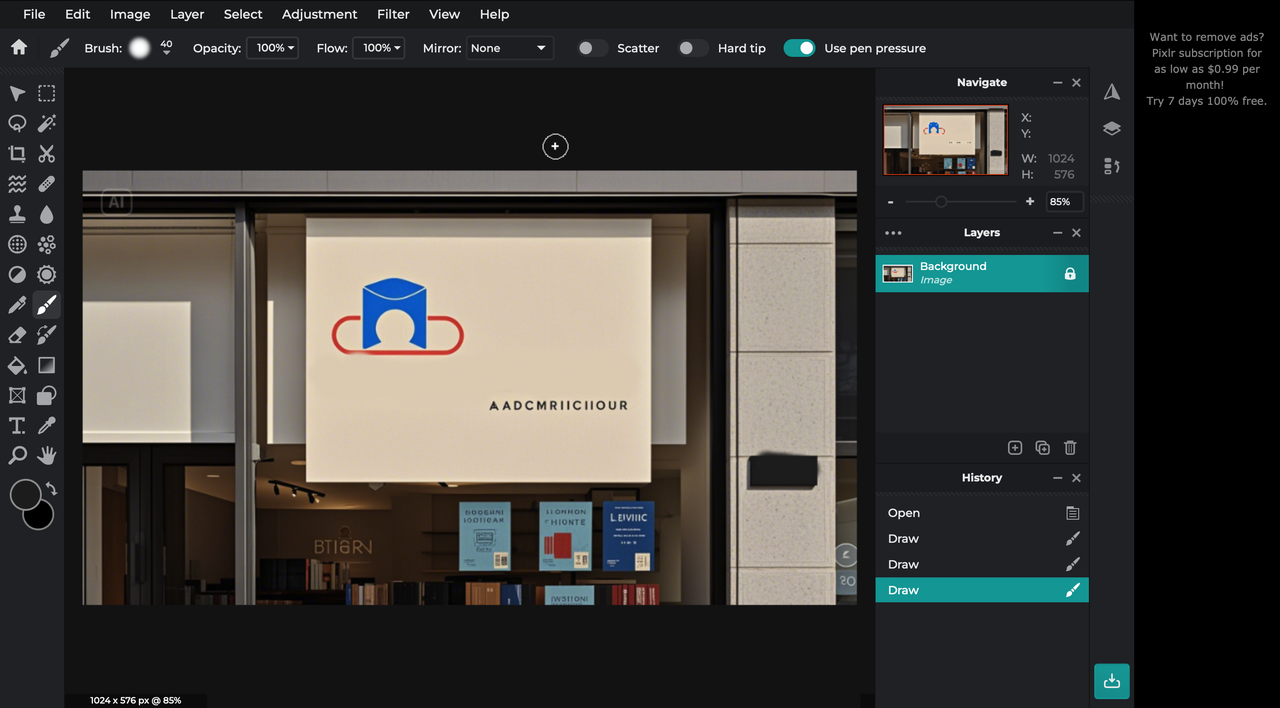Click the Navigate zoom slider
Viewport: 1280px width, 708px height.
941,202
